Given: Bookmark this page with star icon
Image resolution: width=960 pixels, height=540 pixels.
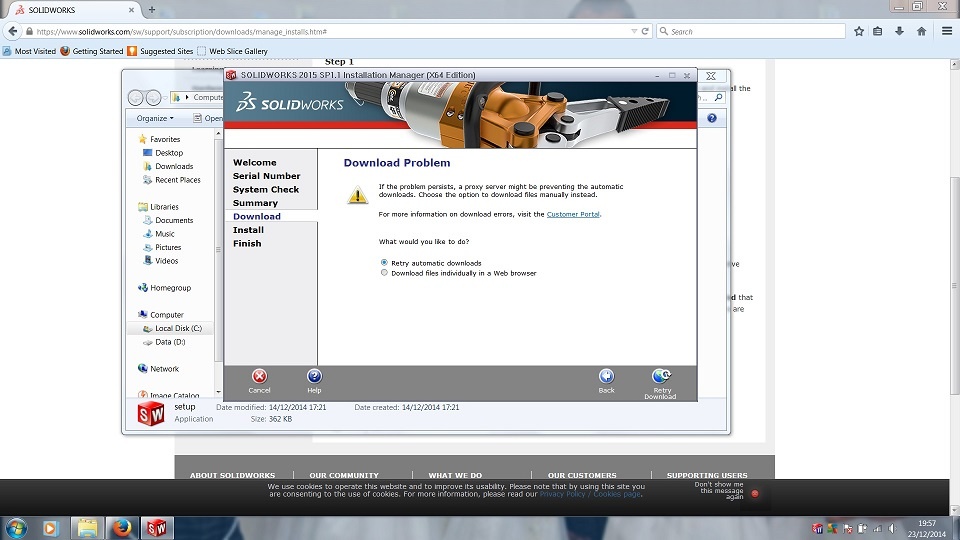Looking at the screenshot, I should 859,31.
